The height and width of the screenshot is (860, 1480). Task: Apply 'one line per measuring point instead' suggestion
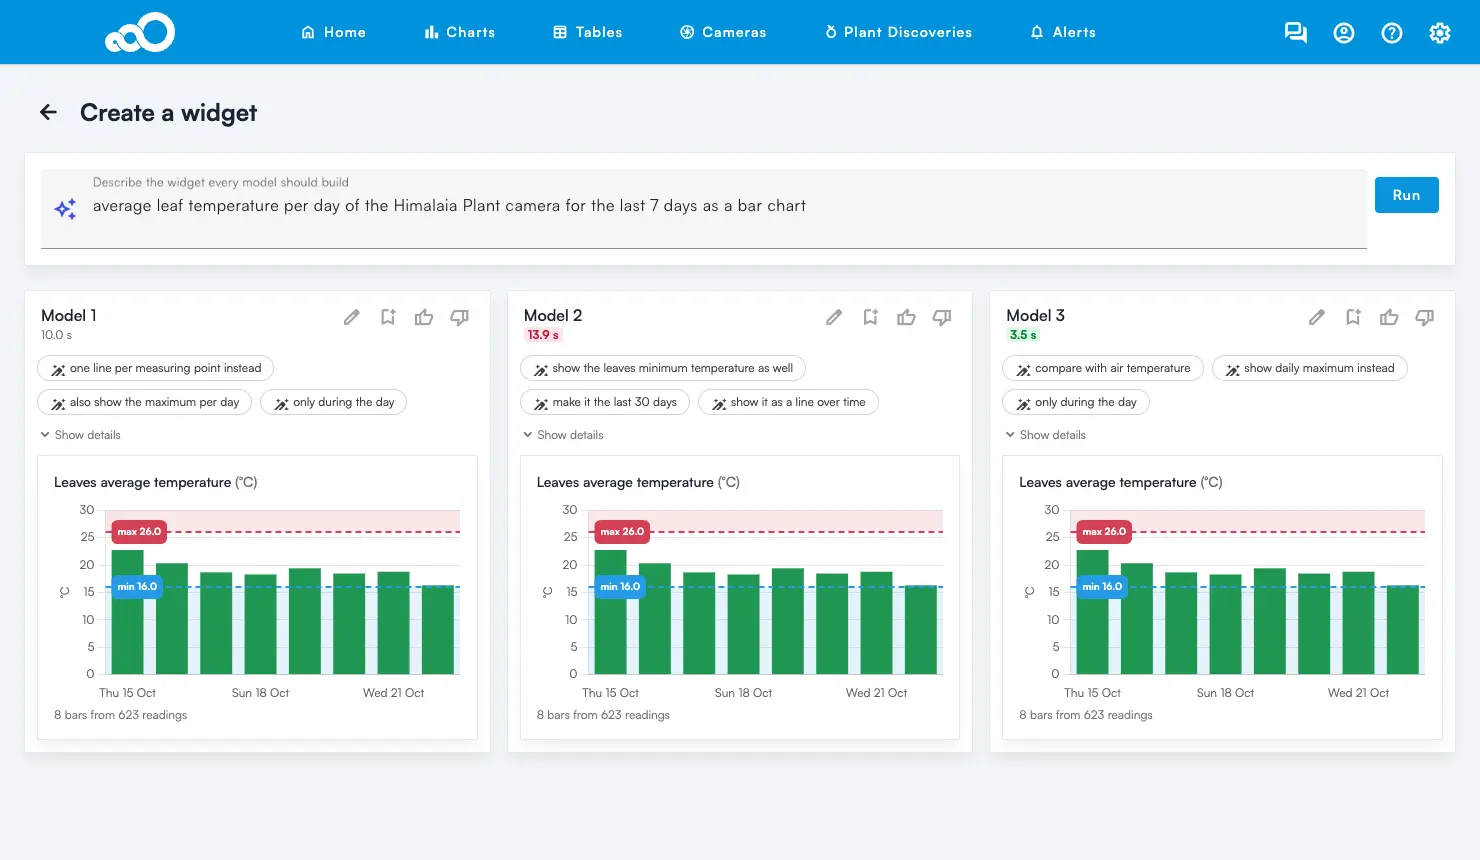point(155,368)
